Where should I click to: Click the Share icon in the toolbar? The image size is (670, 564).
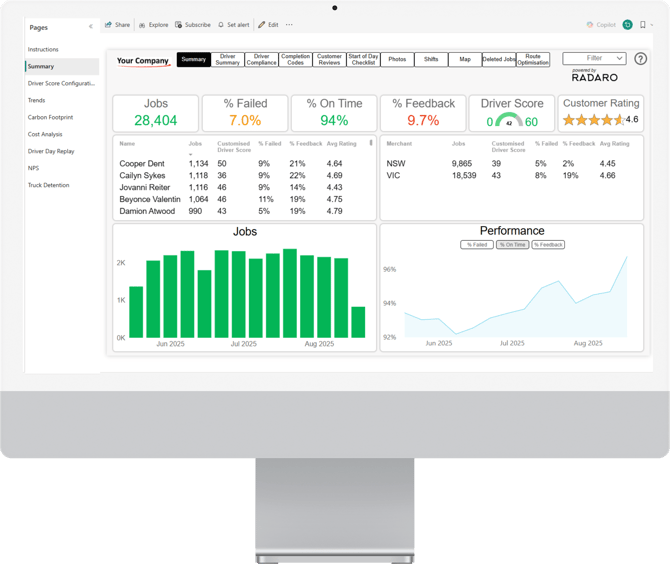tap(108, 25)
